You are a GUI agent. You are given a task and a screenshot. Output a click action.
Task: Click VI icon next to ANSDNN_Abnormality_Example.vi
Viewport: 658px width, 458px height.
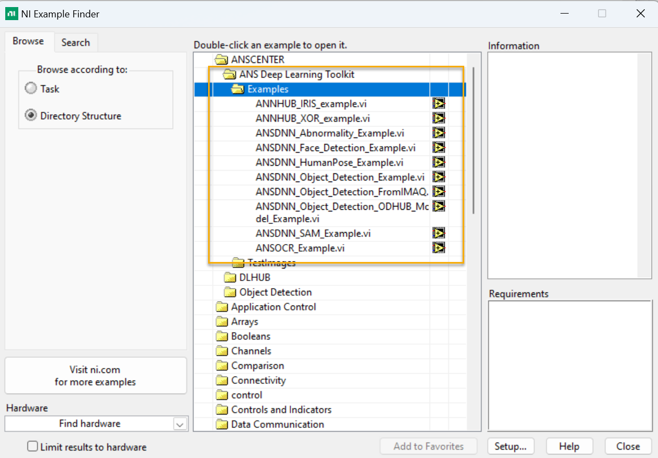click(438, 133)
